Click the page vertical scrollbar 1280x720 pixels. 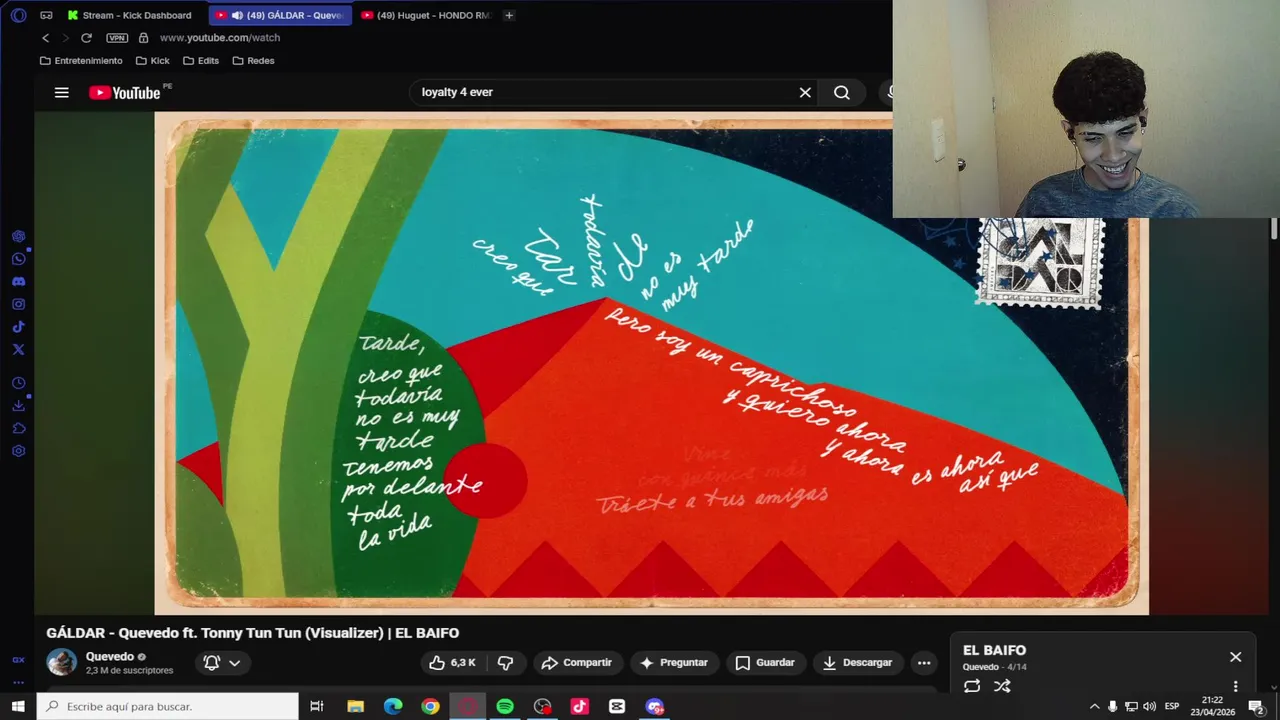click(1274, 228)
